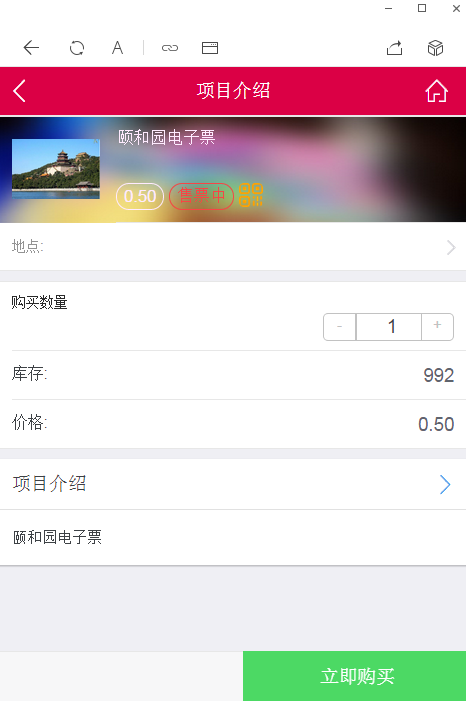466x701 pixels.
Task: Click the 0.50 price badge on banner
Action: (x=140, y=196)
